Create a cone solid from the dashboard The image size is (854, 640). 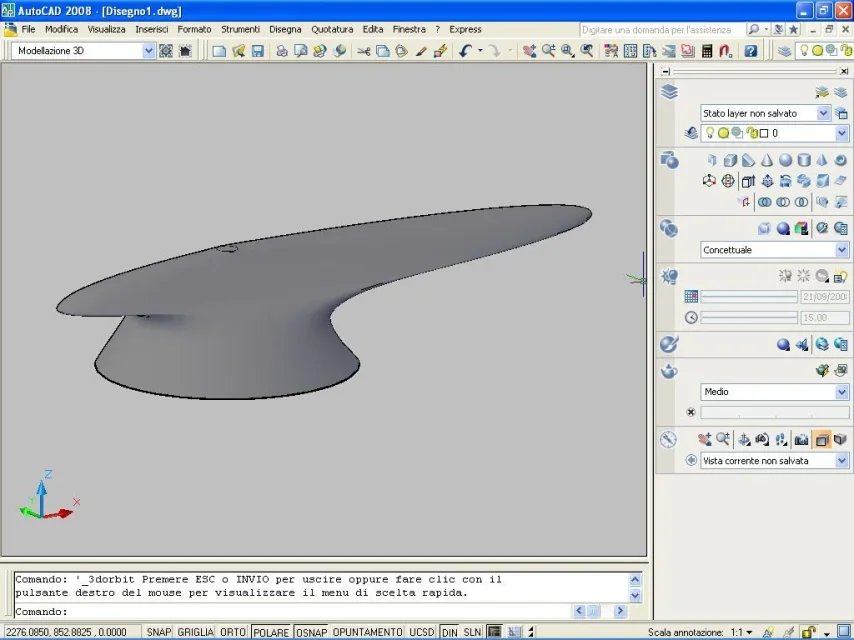[767, 160]
